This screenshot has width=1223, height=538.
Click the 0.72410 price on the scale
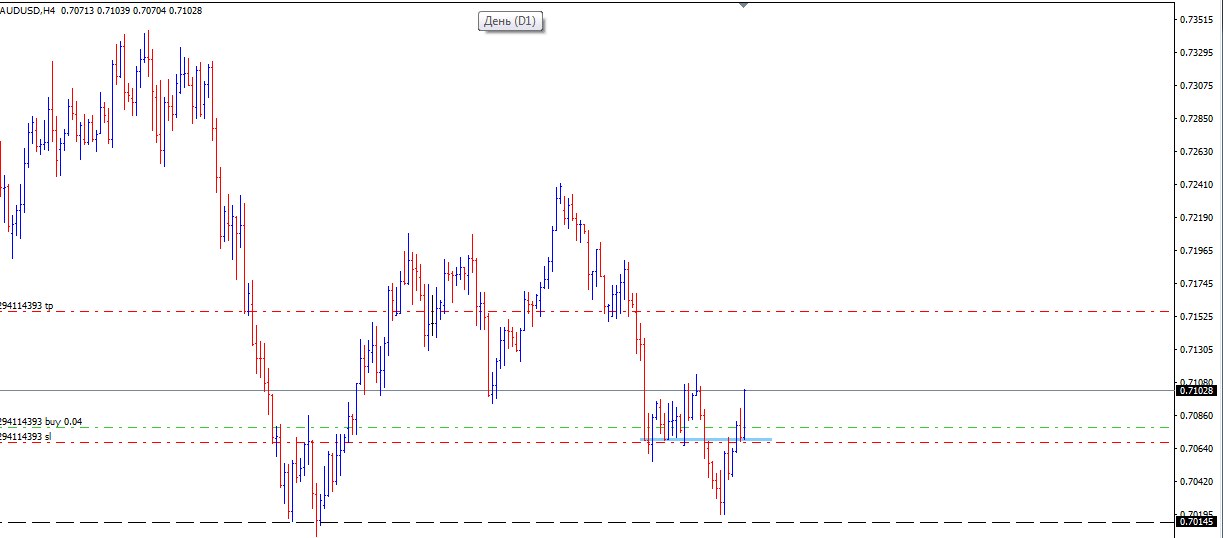coord(1196,185)
